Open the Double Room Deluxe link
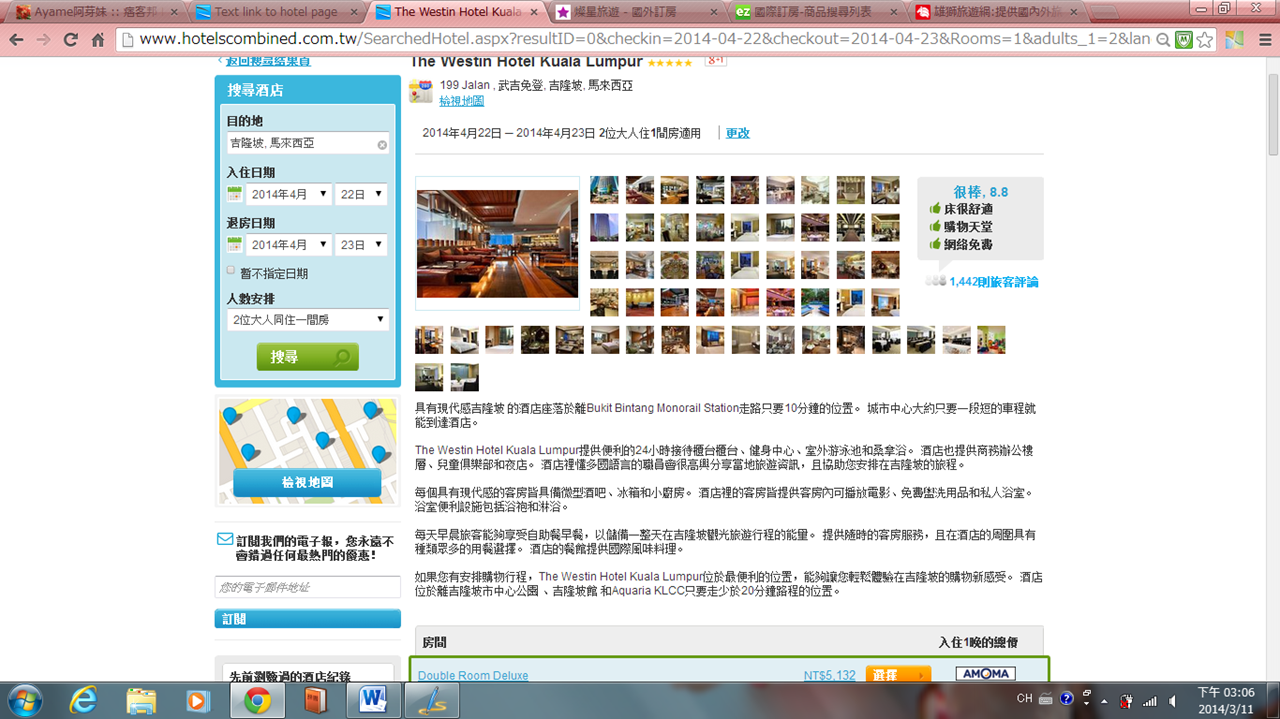This screenshot has width=1280, height=719. tap(473, 676)
